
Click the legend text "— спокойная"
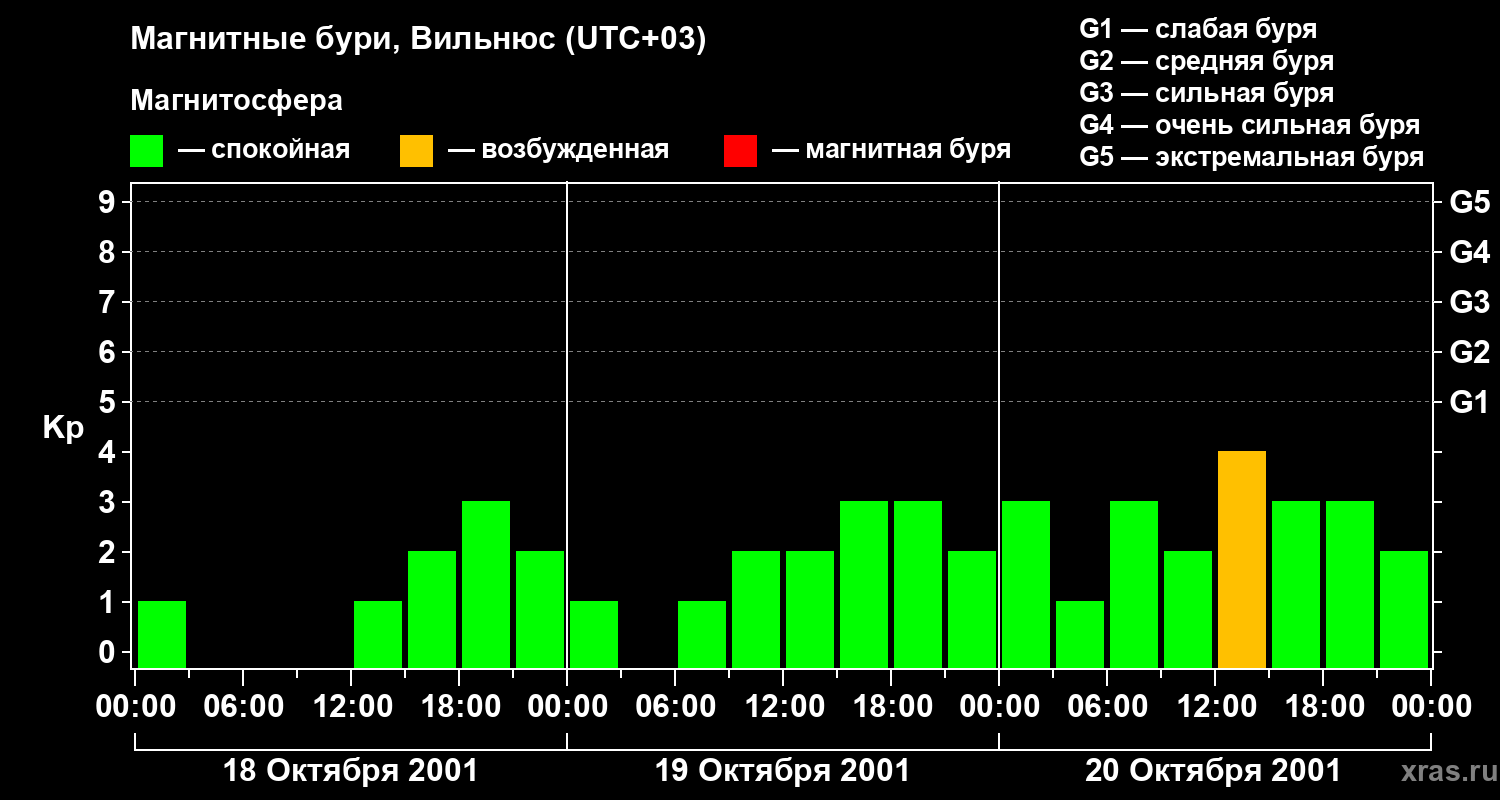click(264, 151)
